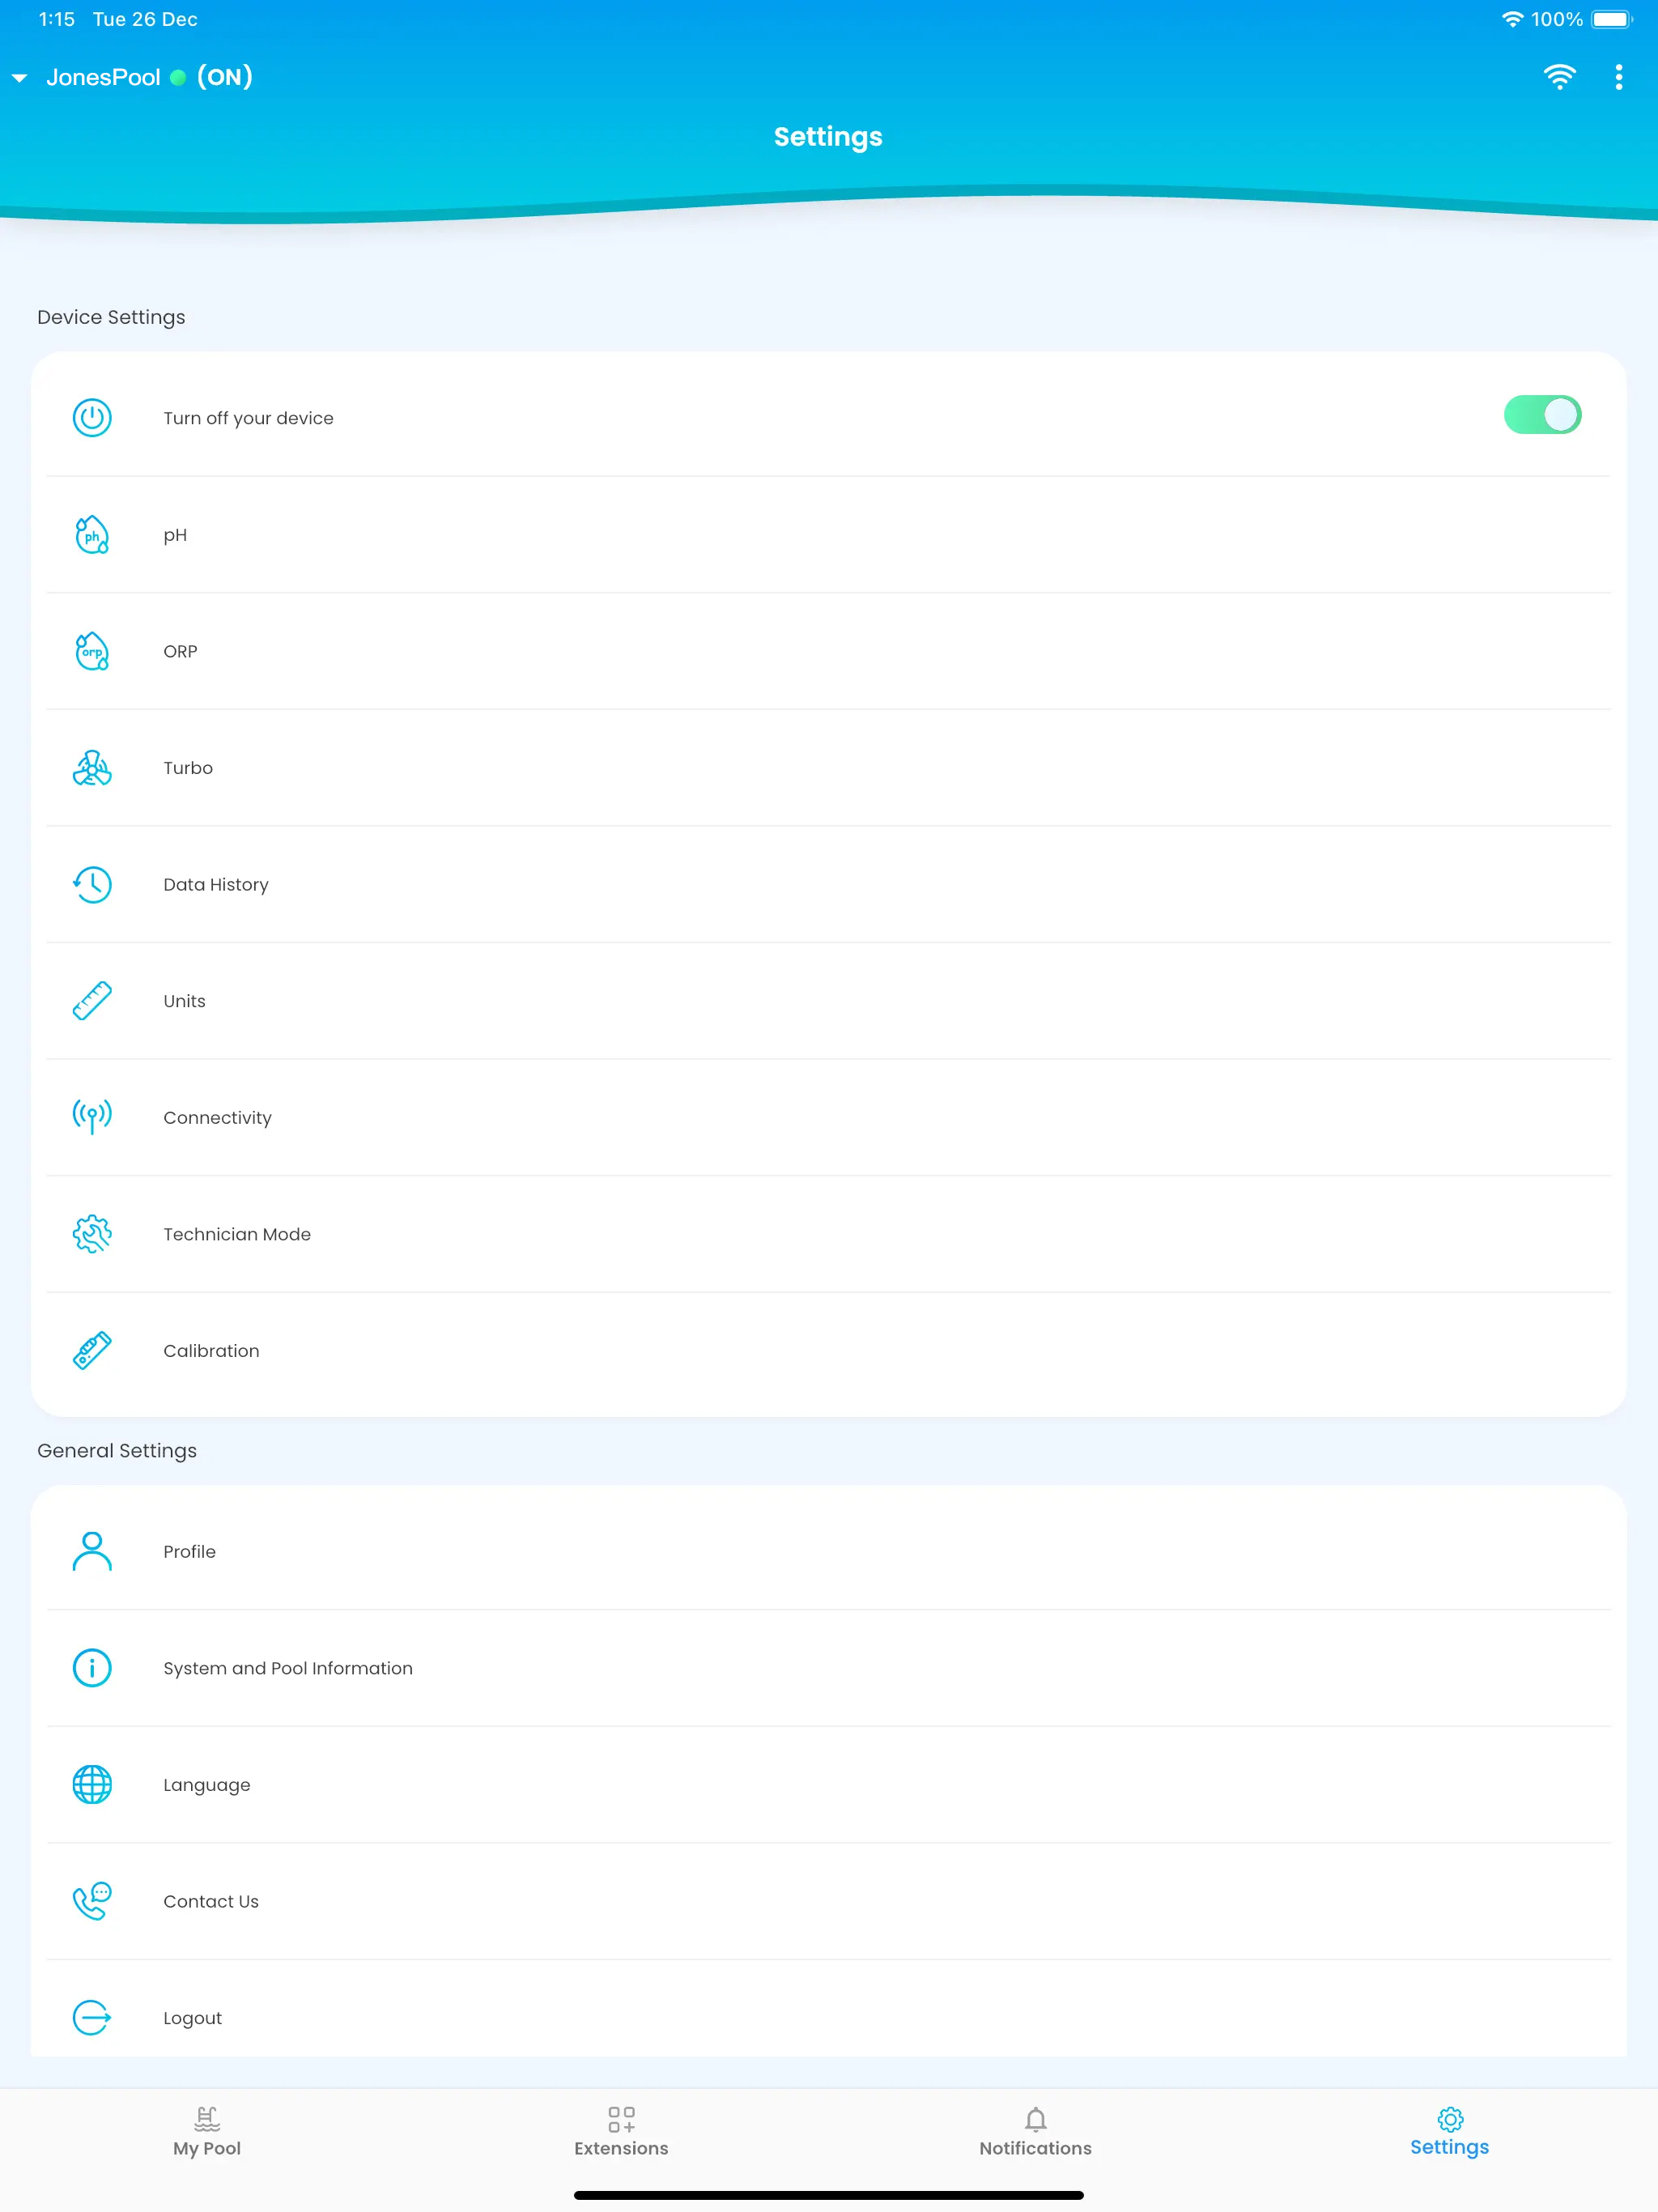Open the three-dot more options menu
1658x2212 pixels.
click(1618, 77)
